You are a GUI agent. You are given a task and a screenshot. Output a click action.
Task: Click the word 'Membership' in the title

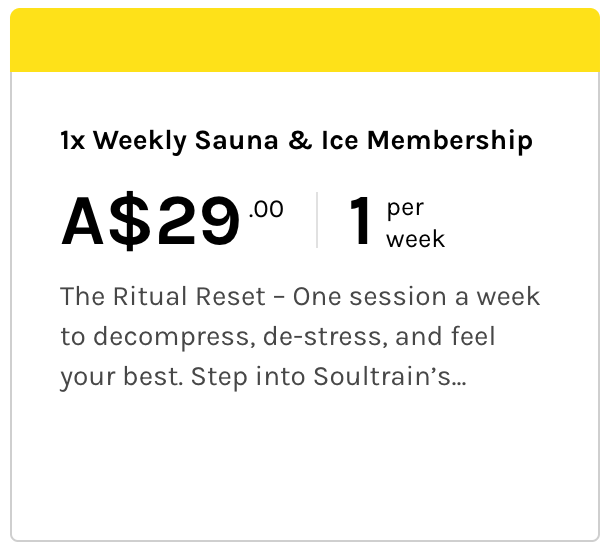click(x=450, y=140)
